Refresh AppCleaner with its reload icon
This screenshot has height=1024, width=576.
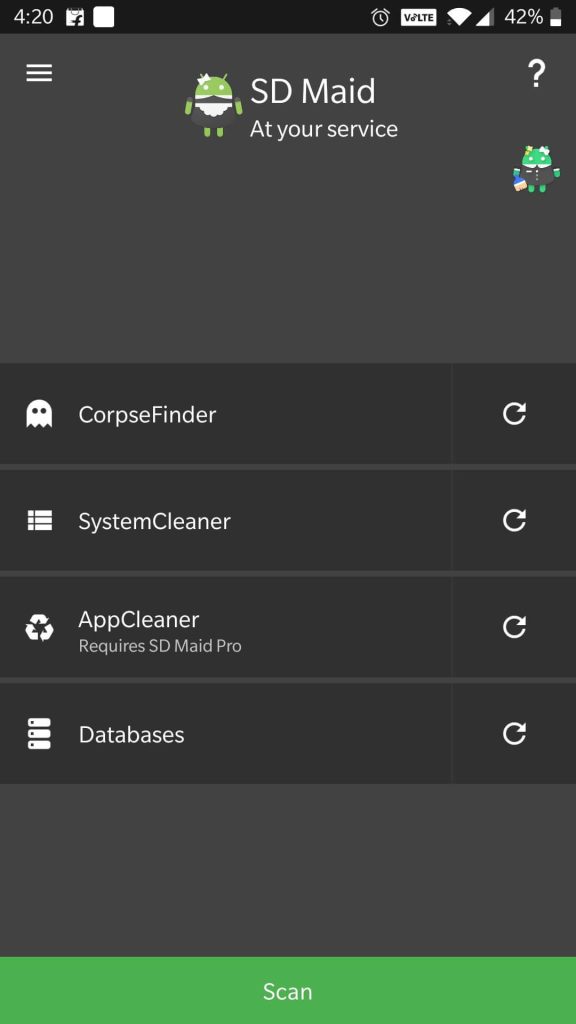[x=514, y=627]
